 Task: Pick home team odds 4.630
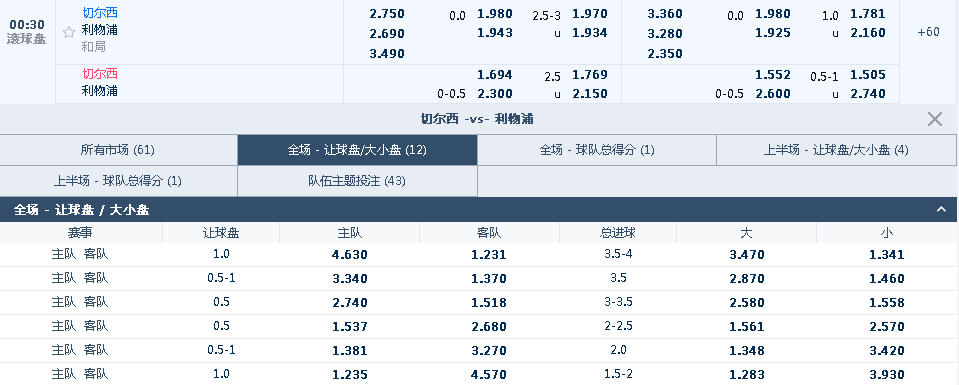click(x=349, y=255)
